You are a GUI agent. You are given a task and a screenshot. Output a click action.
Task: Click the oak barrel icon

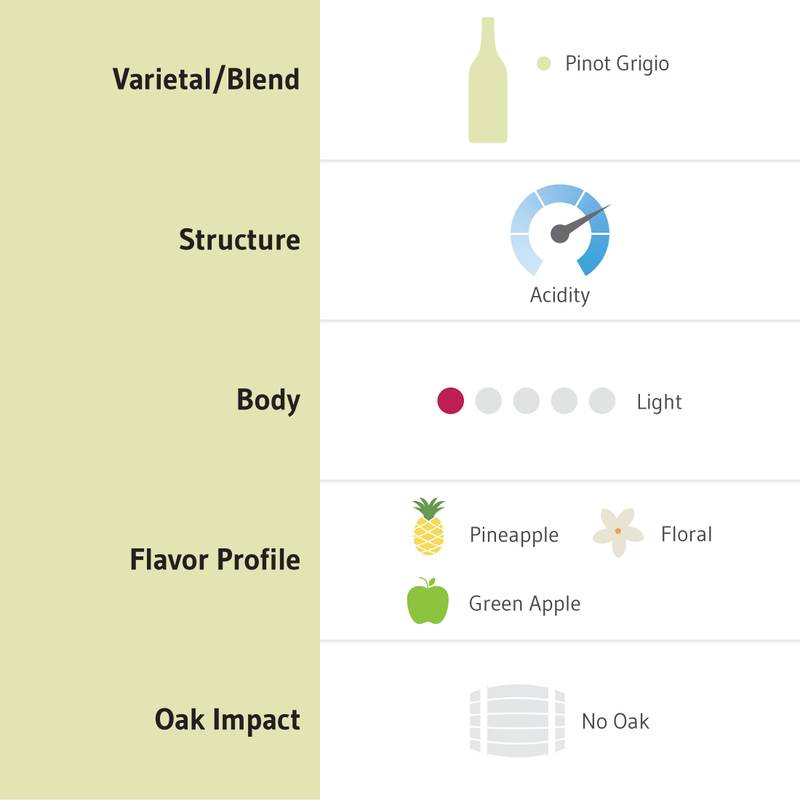[517, 720]
